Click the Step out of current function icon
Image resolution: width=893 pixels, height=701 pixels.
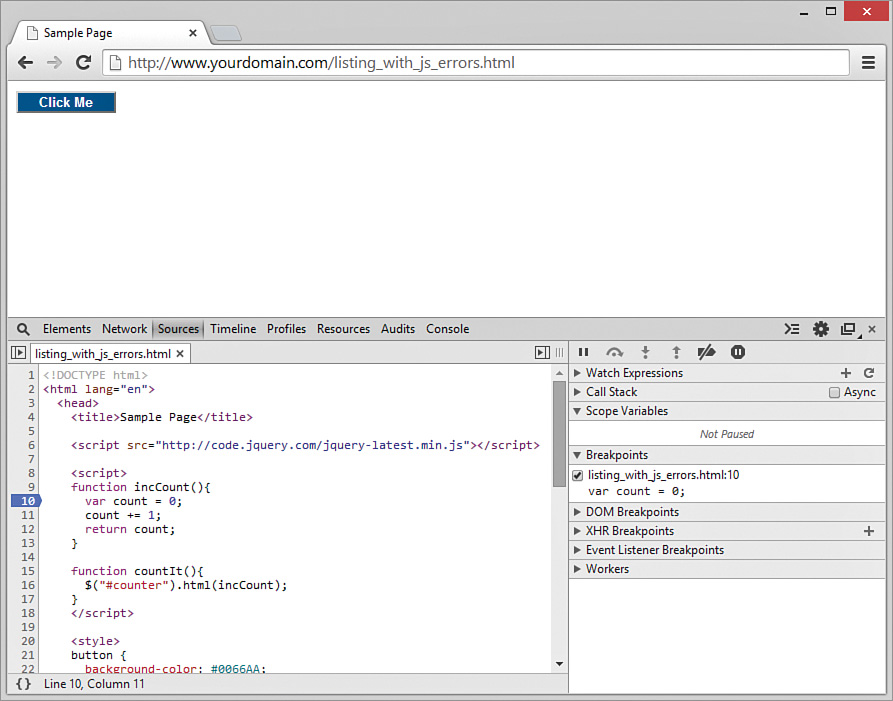(x=676, y=352)
